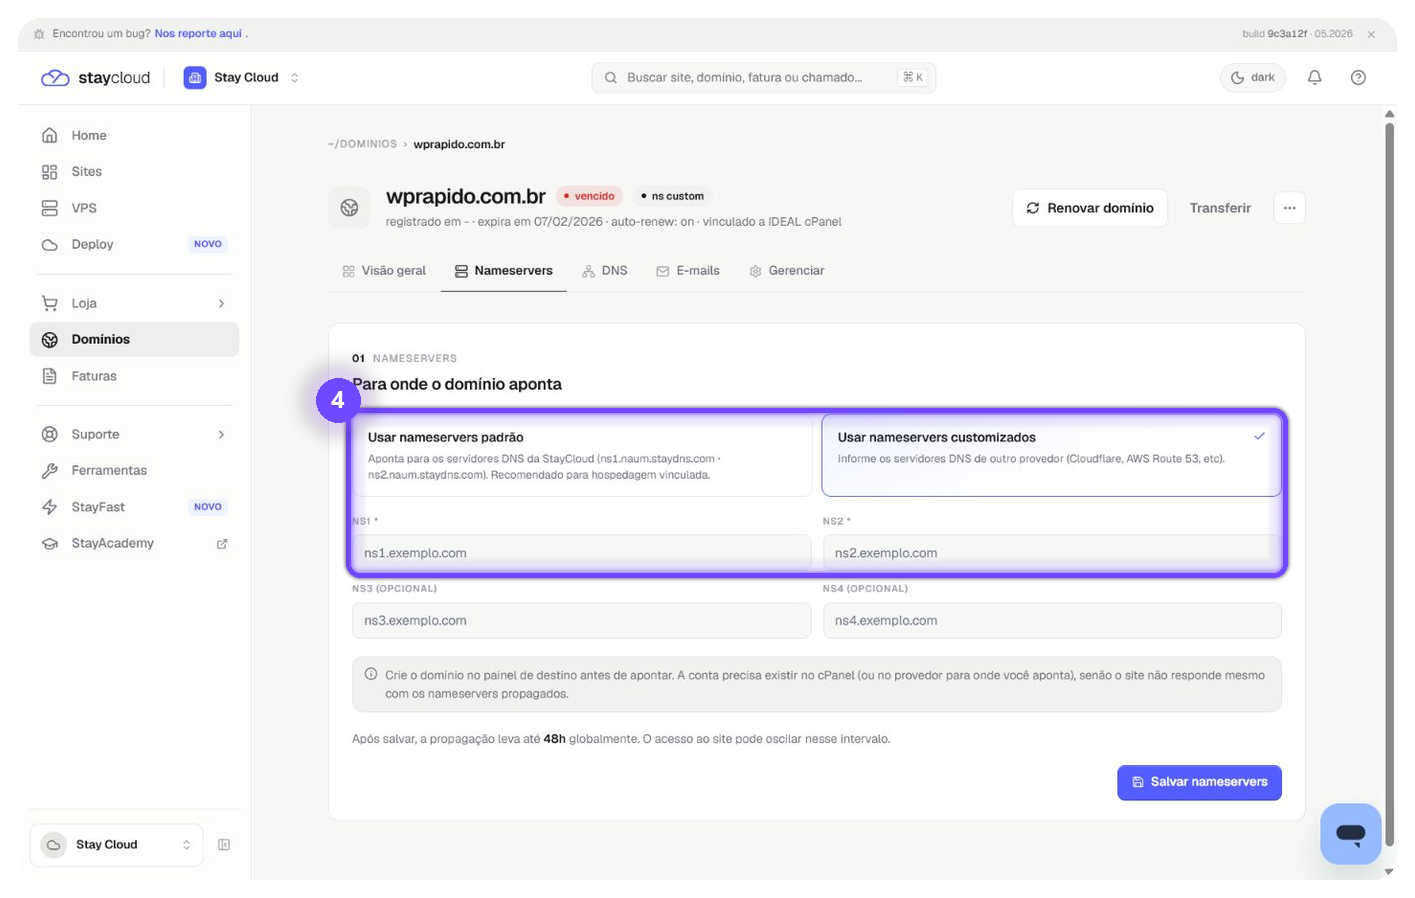Click the info icon in notice box
Image resolution: width=1415 pixels, height=898 pixels.
(x=371, y=674)
